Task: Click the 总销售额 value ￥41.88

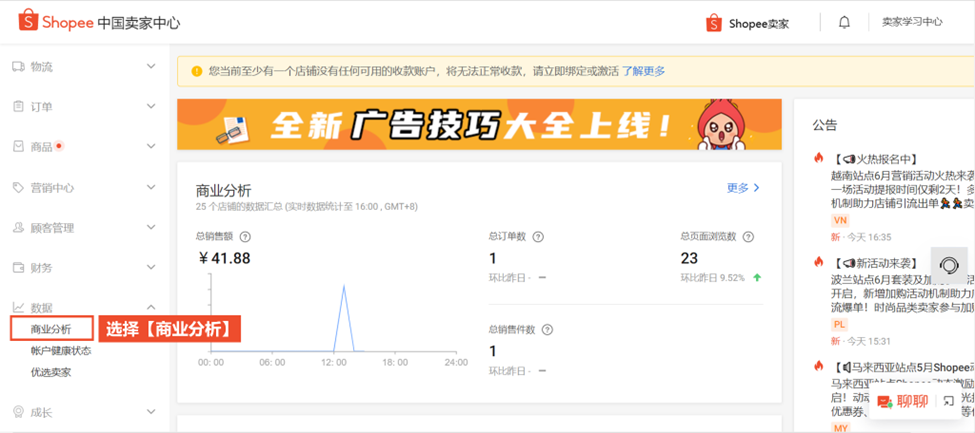Action: pos(224,258)
